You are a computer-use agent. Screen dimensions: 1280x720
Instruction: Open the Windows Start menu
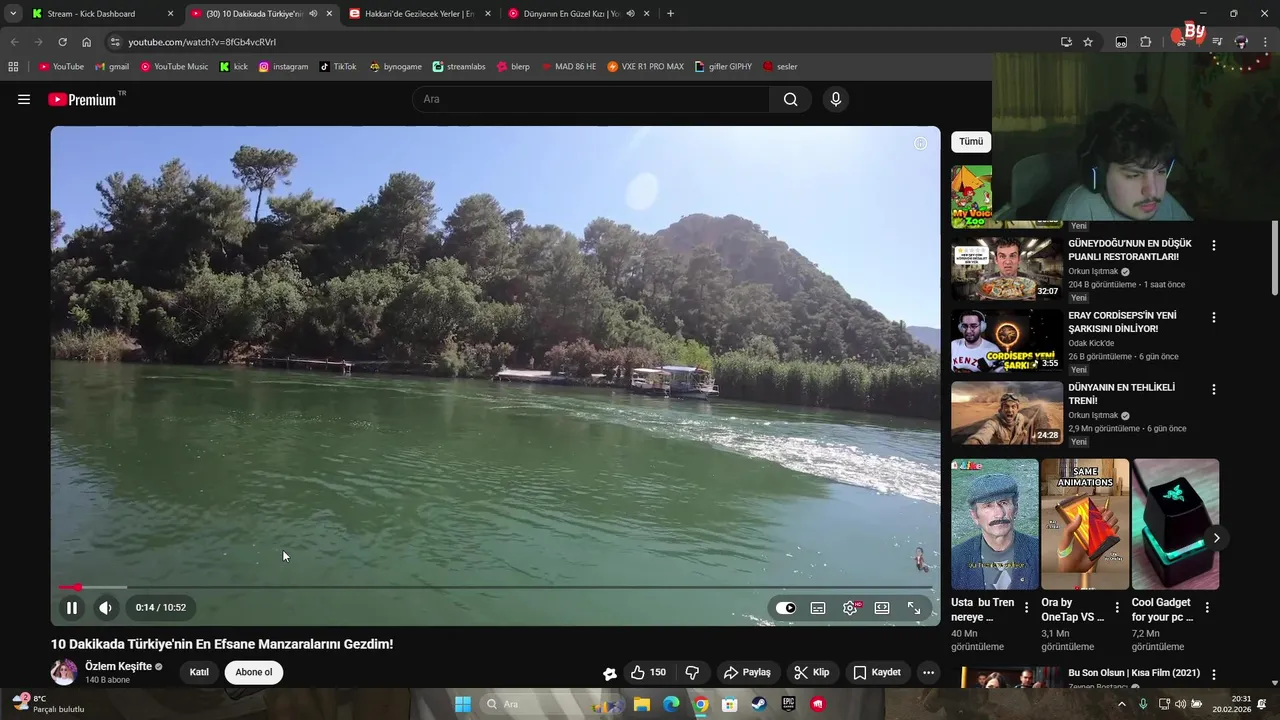463,704
